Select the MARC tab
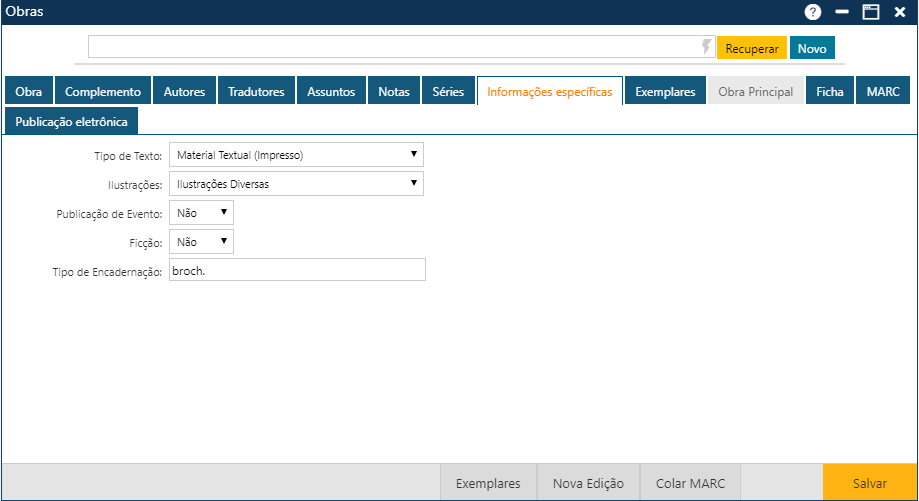This screenshot has height=501, width=919. (x=883, y=91)
